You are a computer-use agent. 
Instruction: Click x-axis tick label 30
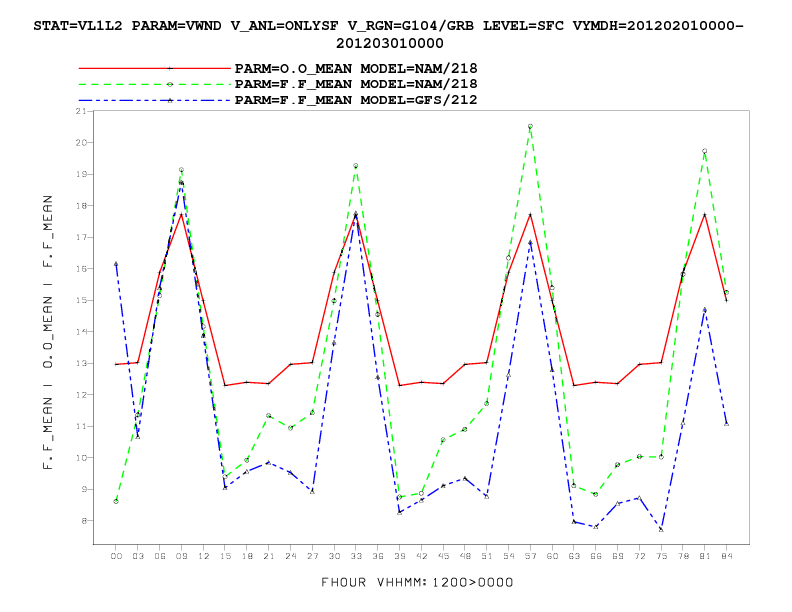[334, 556]
